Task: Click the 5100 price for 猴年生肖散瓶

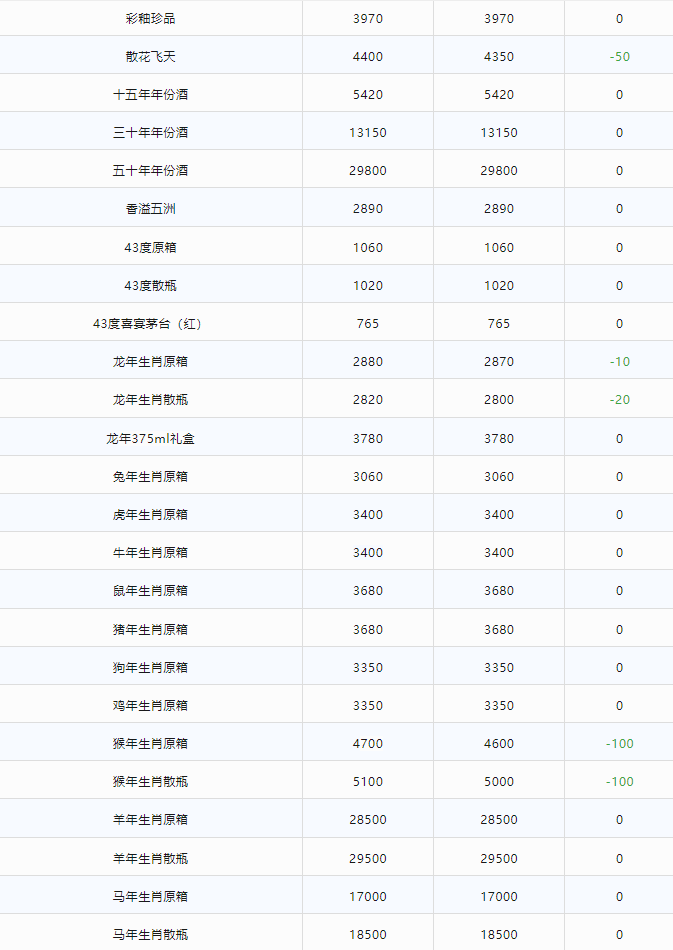Action: click(368, 782)
